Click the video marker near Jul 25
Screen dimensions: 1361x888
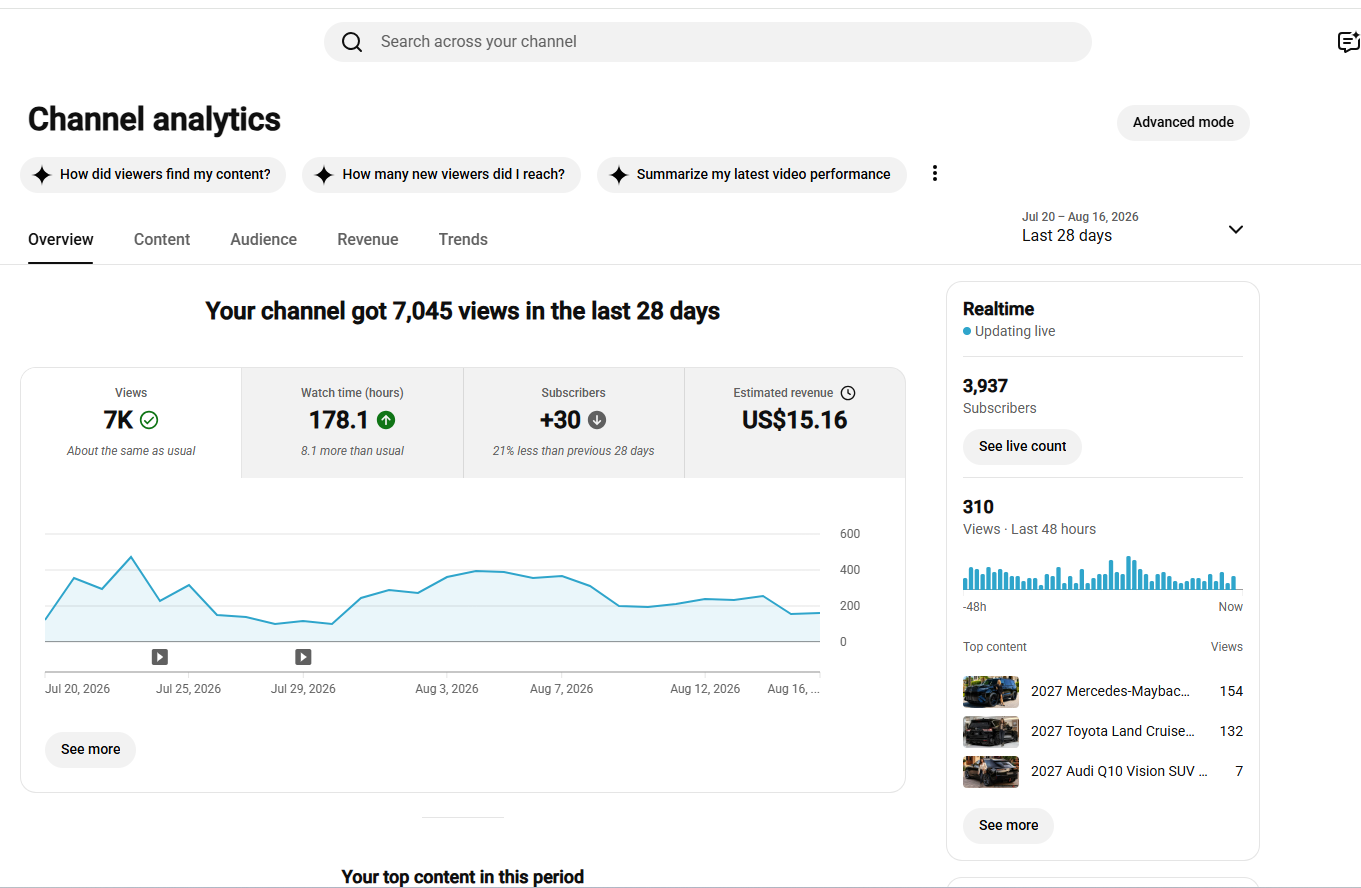(x=160, y=657)
